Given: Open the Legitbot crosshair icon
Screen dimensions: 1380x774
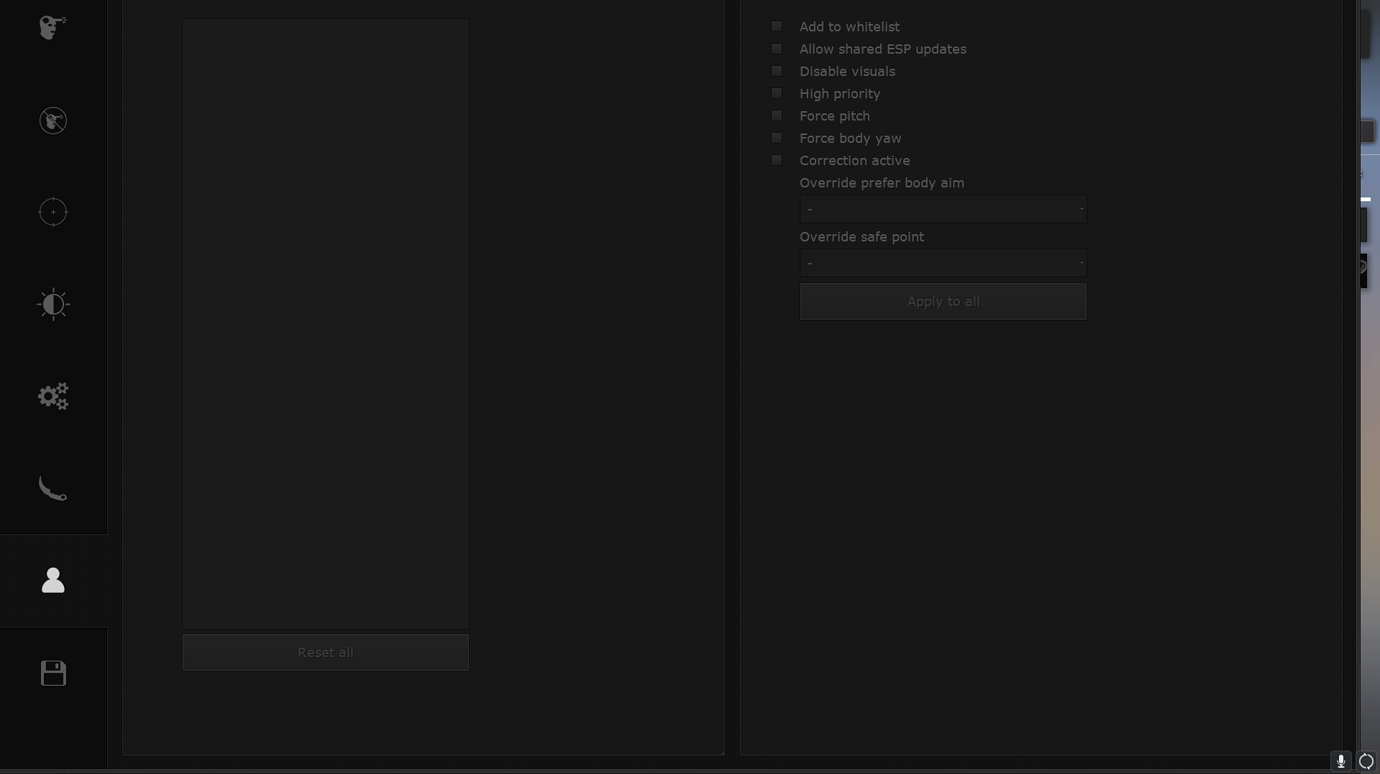Looking at the screenshot, I should click(52, 211).
